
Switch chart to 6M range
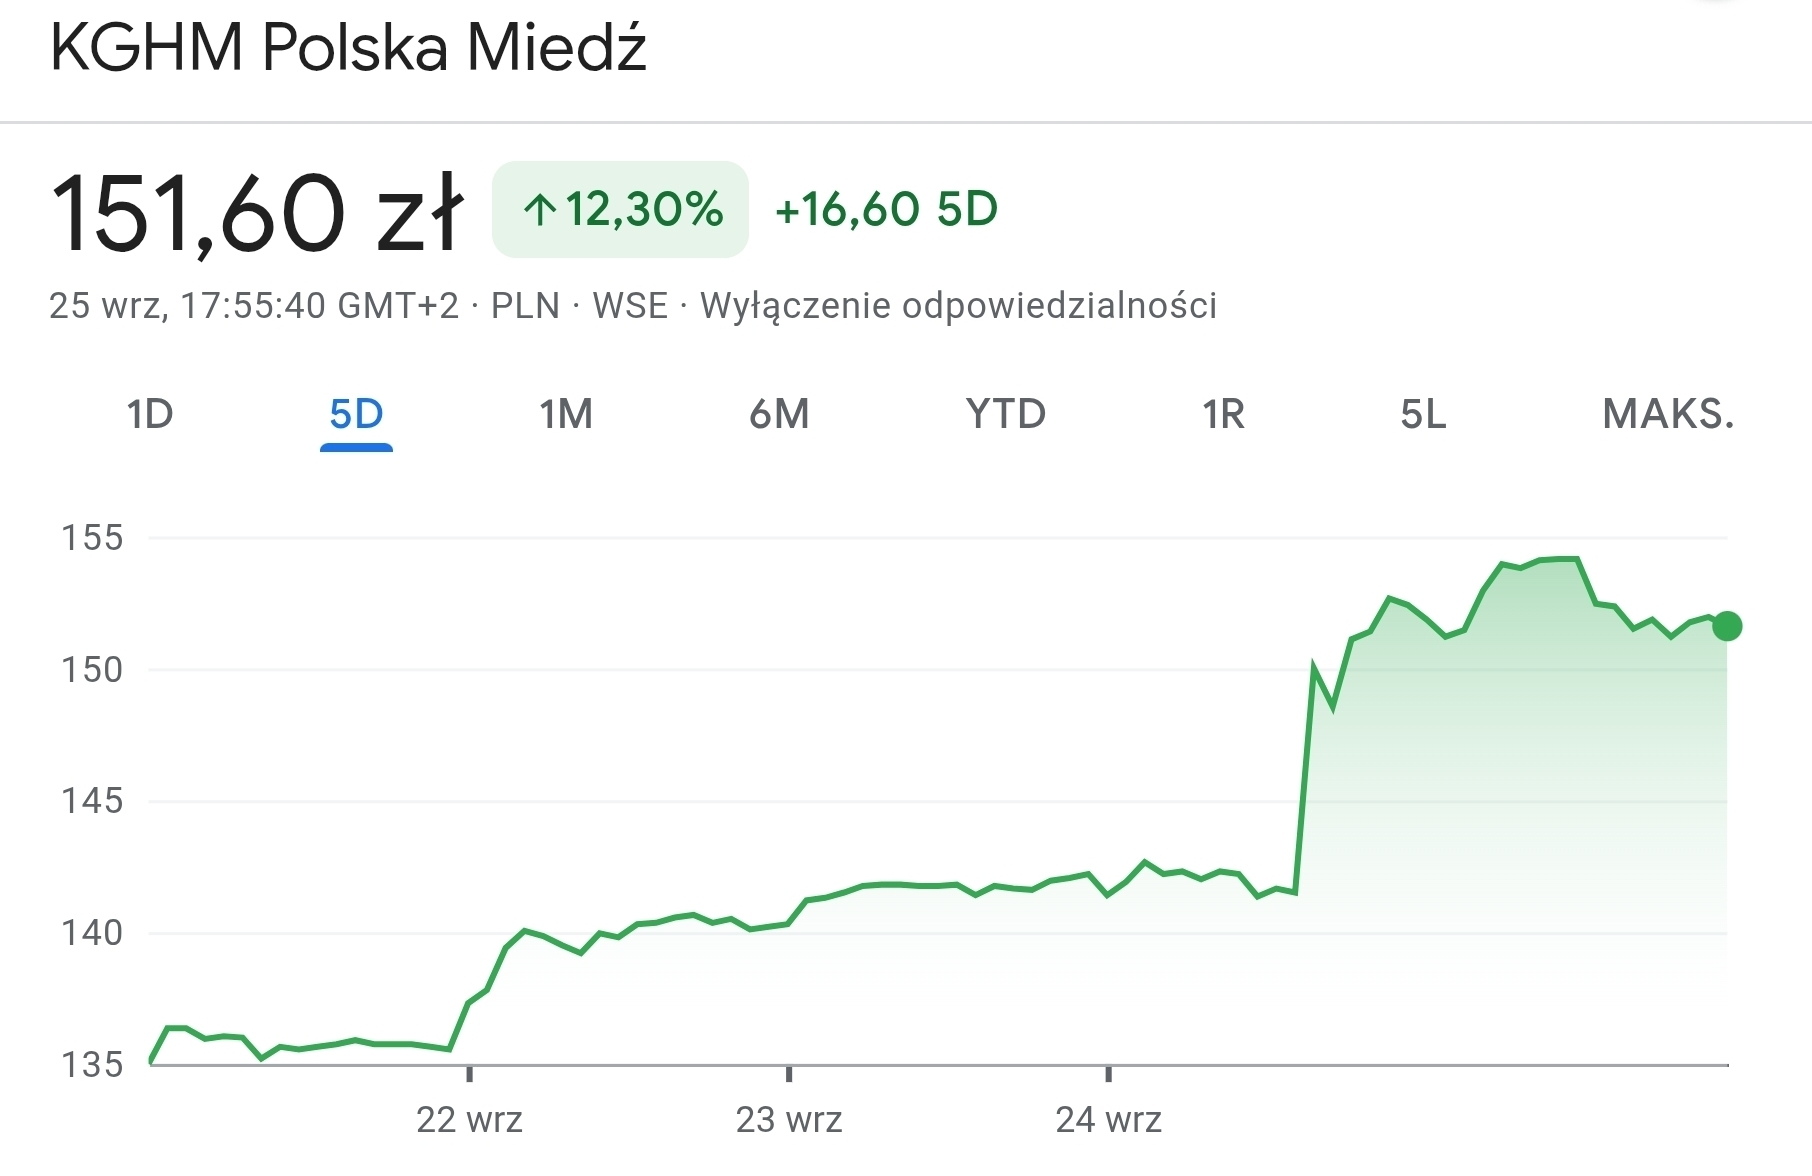tap(779, 414)
